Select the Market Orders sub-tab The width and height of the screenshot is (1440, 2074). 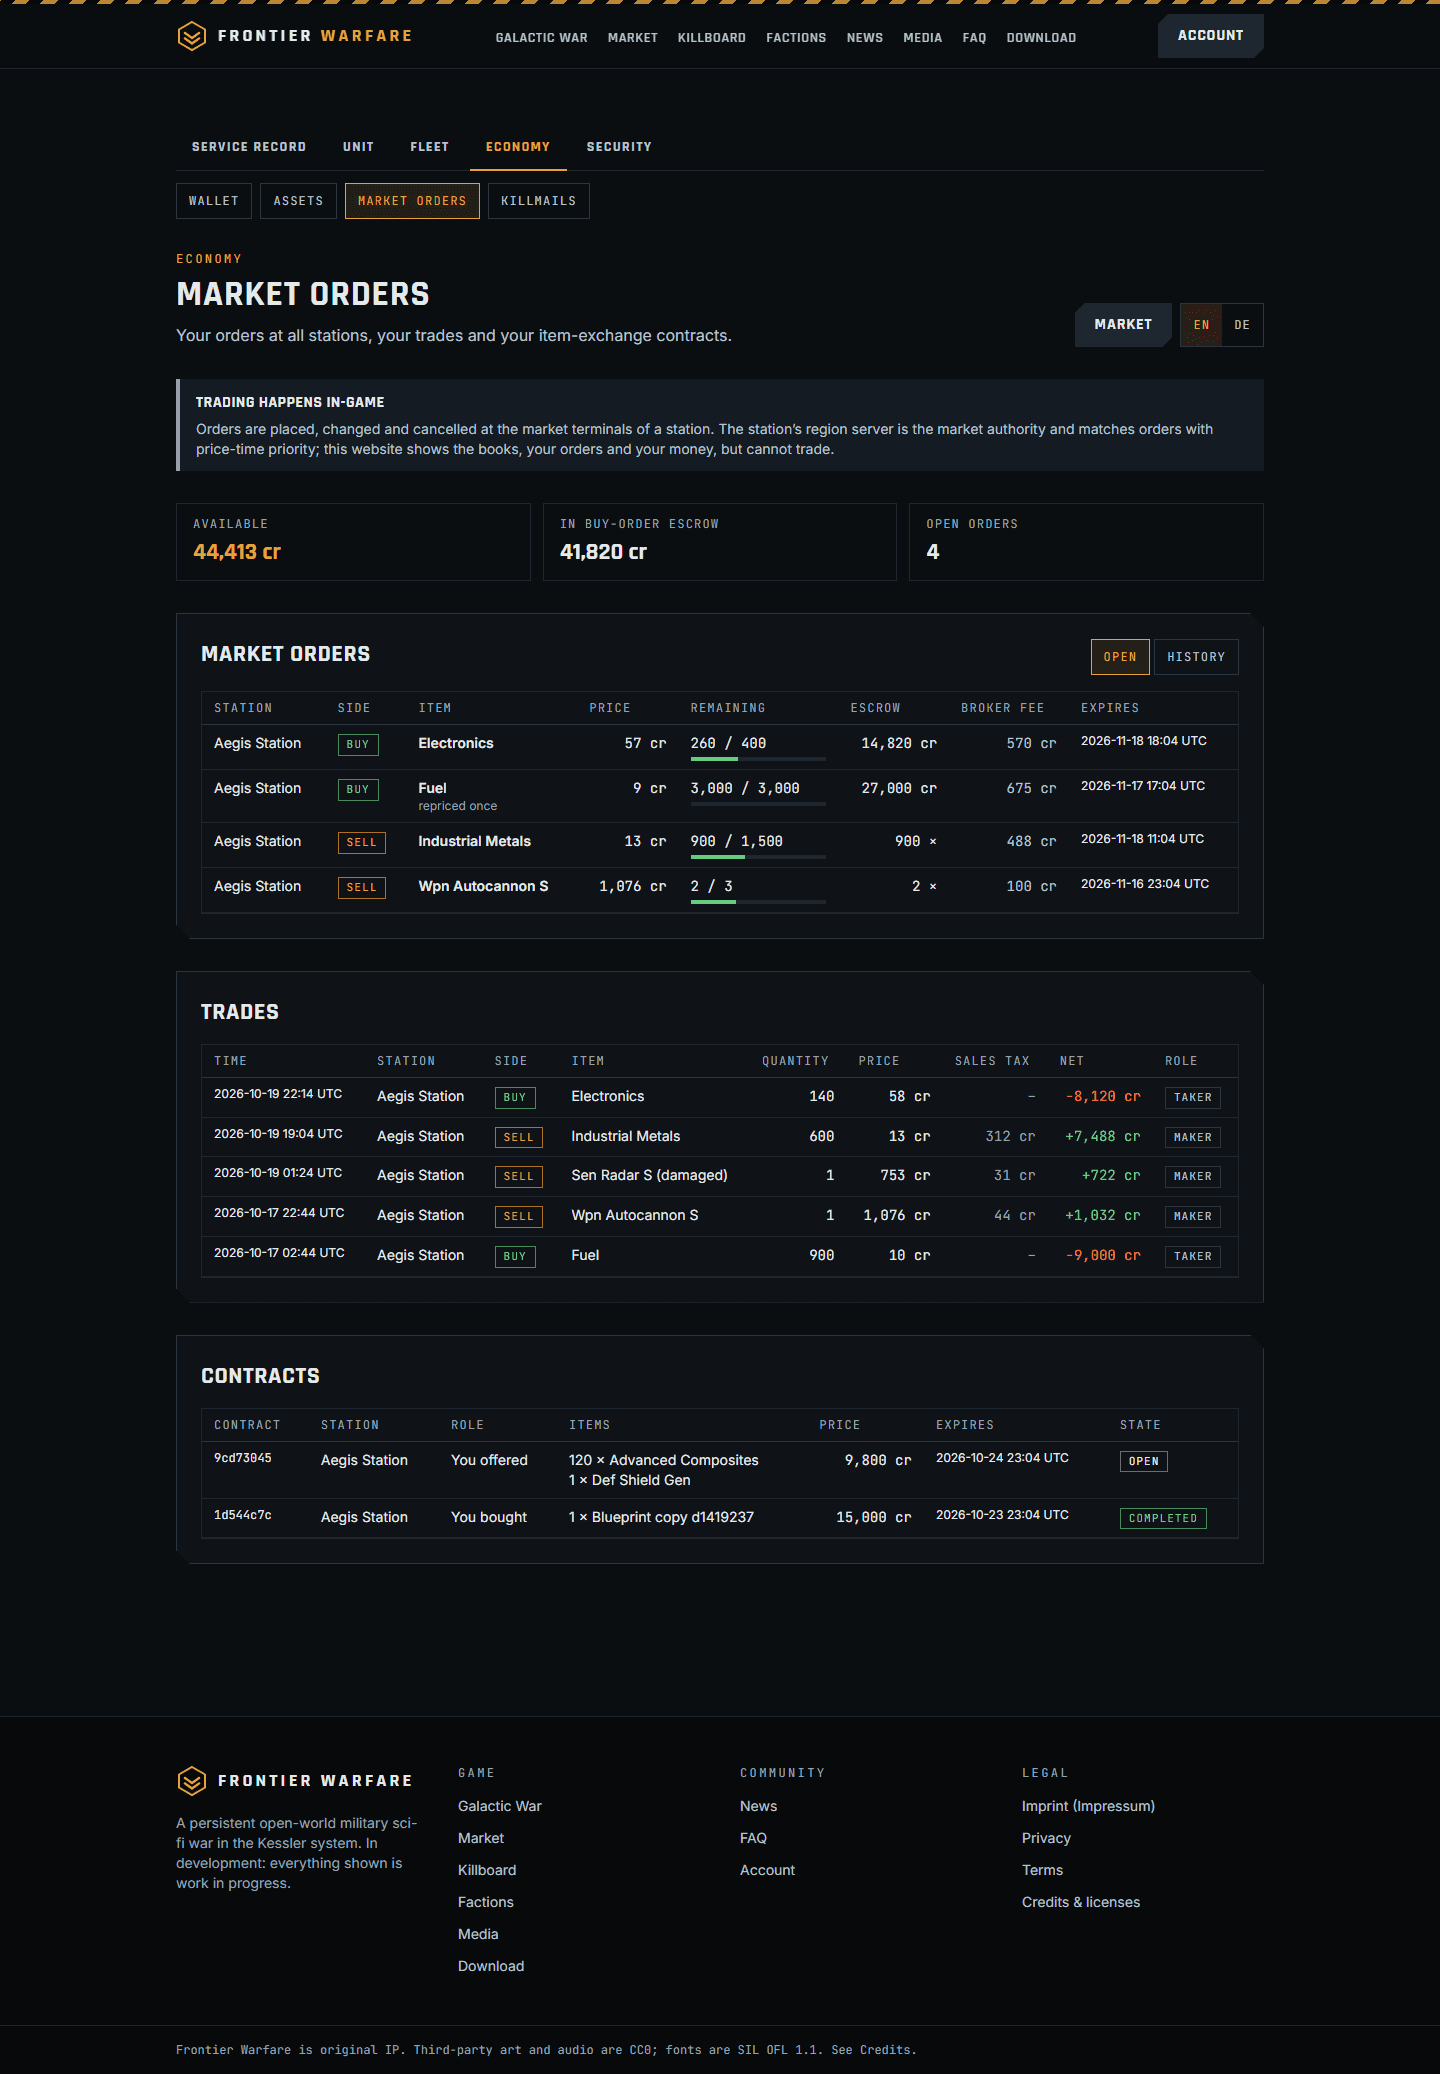[412, 201]
